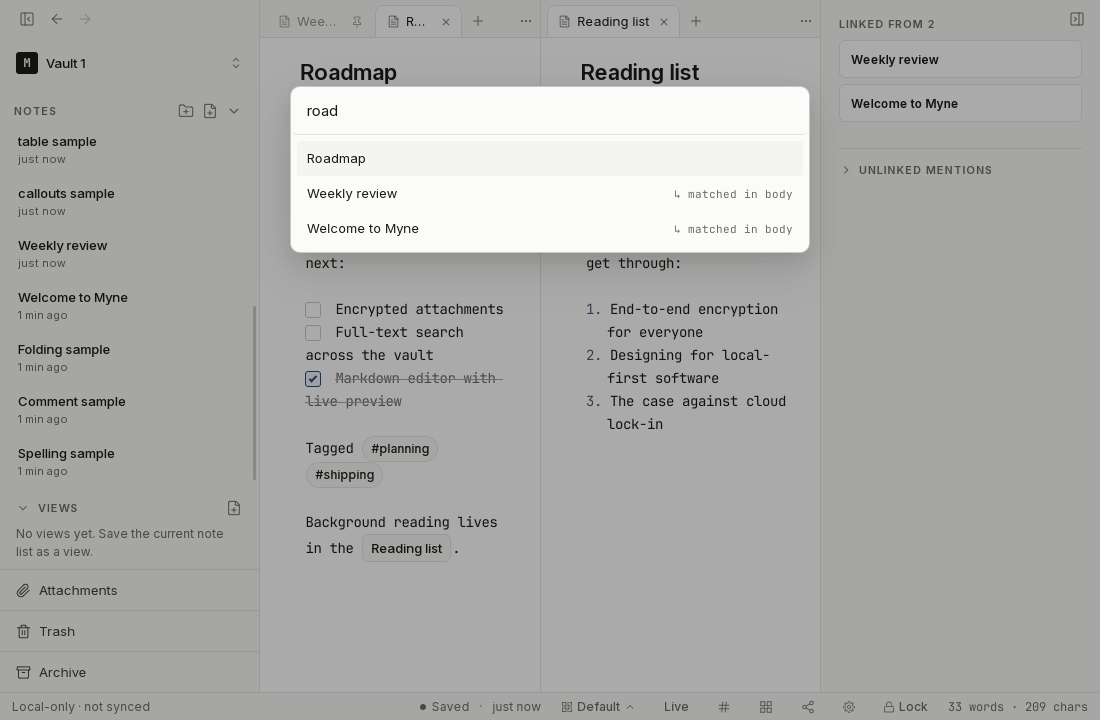
Task: Open the Archive section
Action: 129,672
